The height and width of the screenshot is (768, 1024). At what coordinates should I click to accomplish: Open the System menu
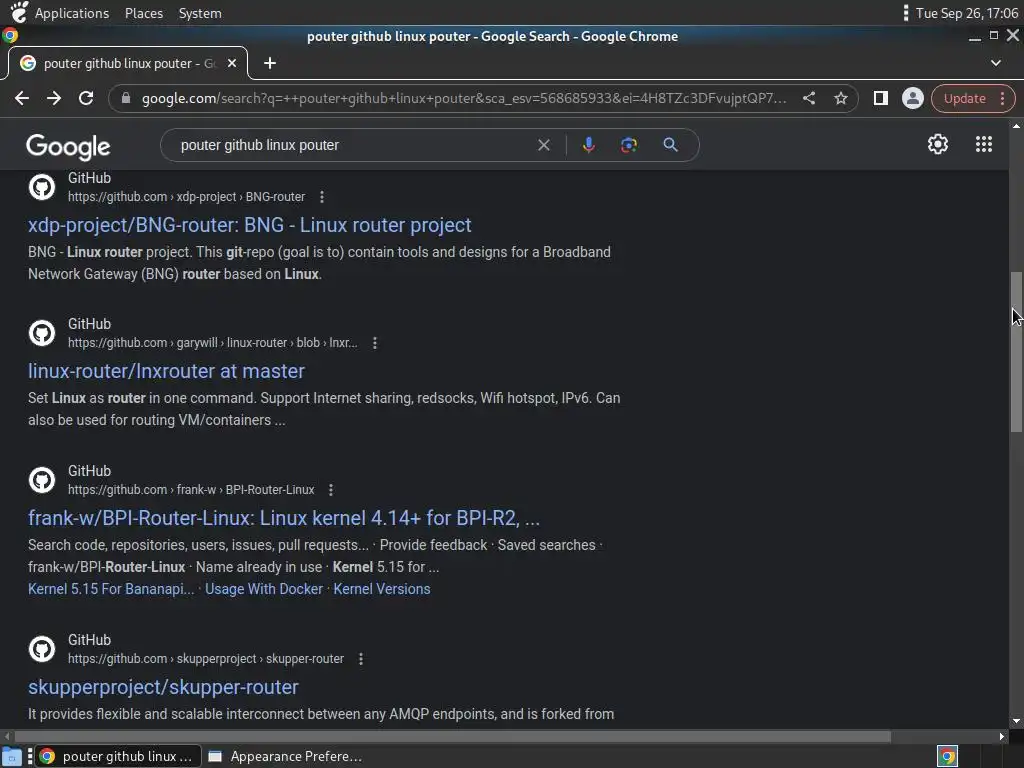[200, 13]
